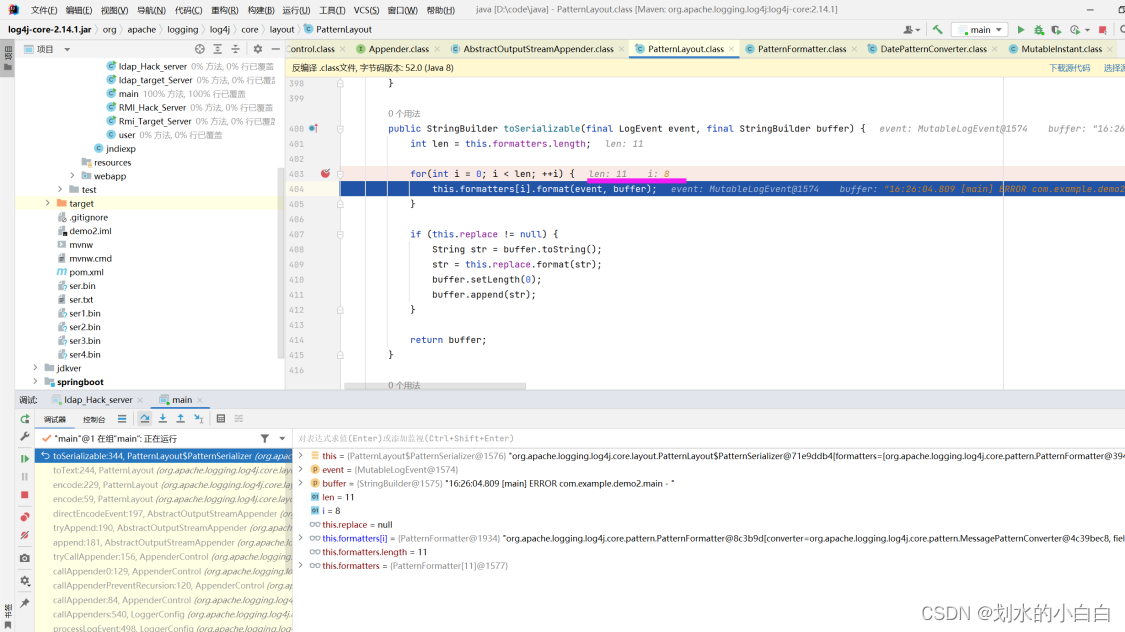Filter frames with funnel icon
This screenshot has height=632, width=1125.
[265, 438]
